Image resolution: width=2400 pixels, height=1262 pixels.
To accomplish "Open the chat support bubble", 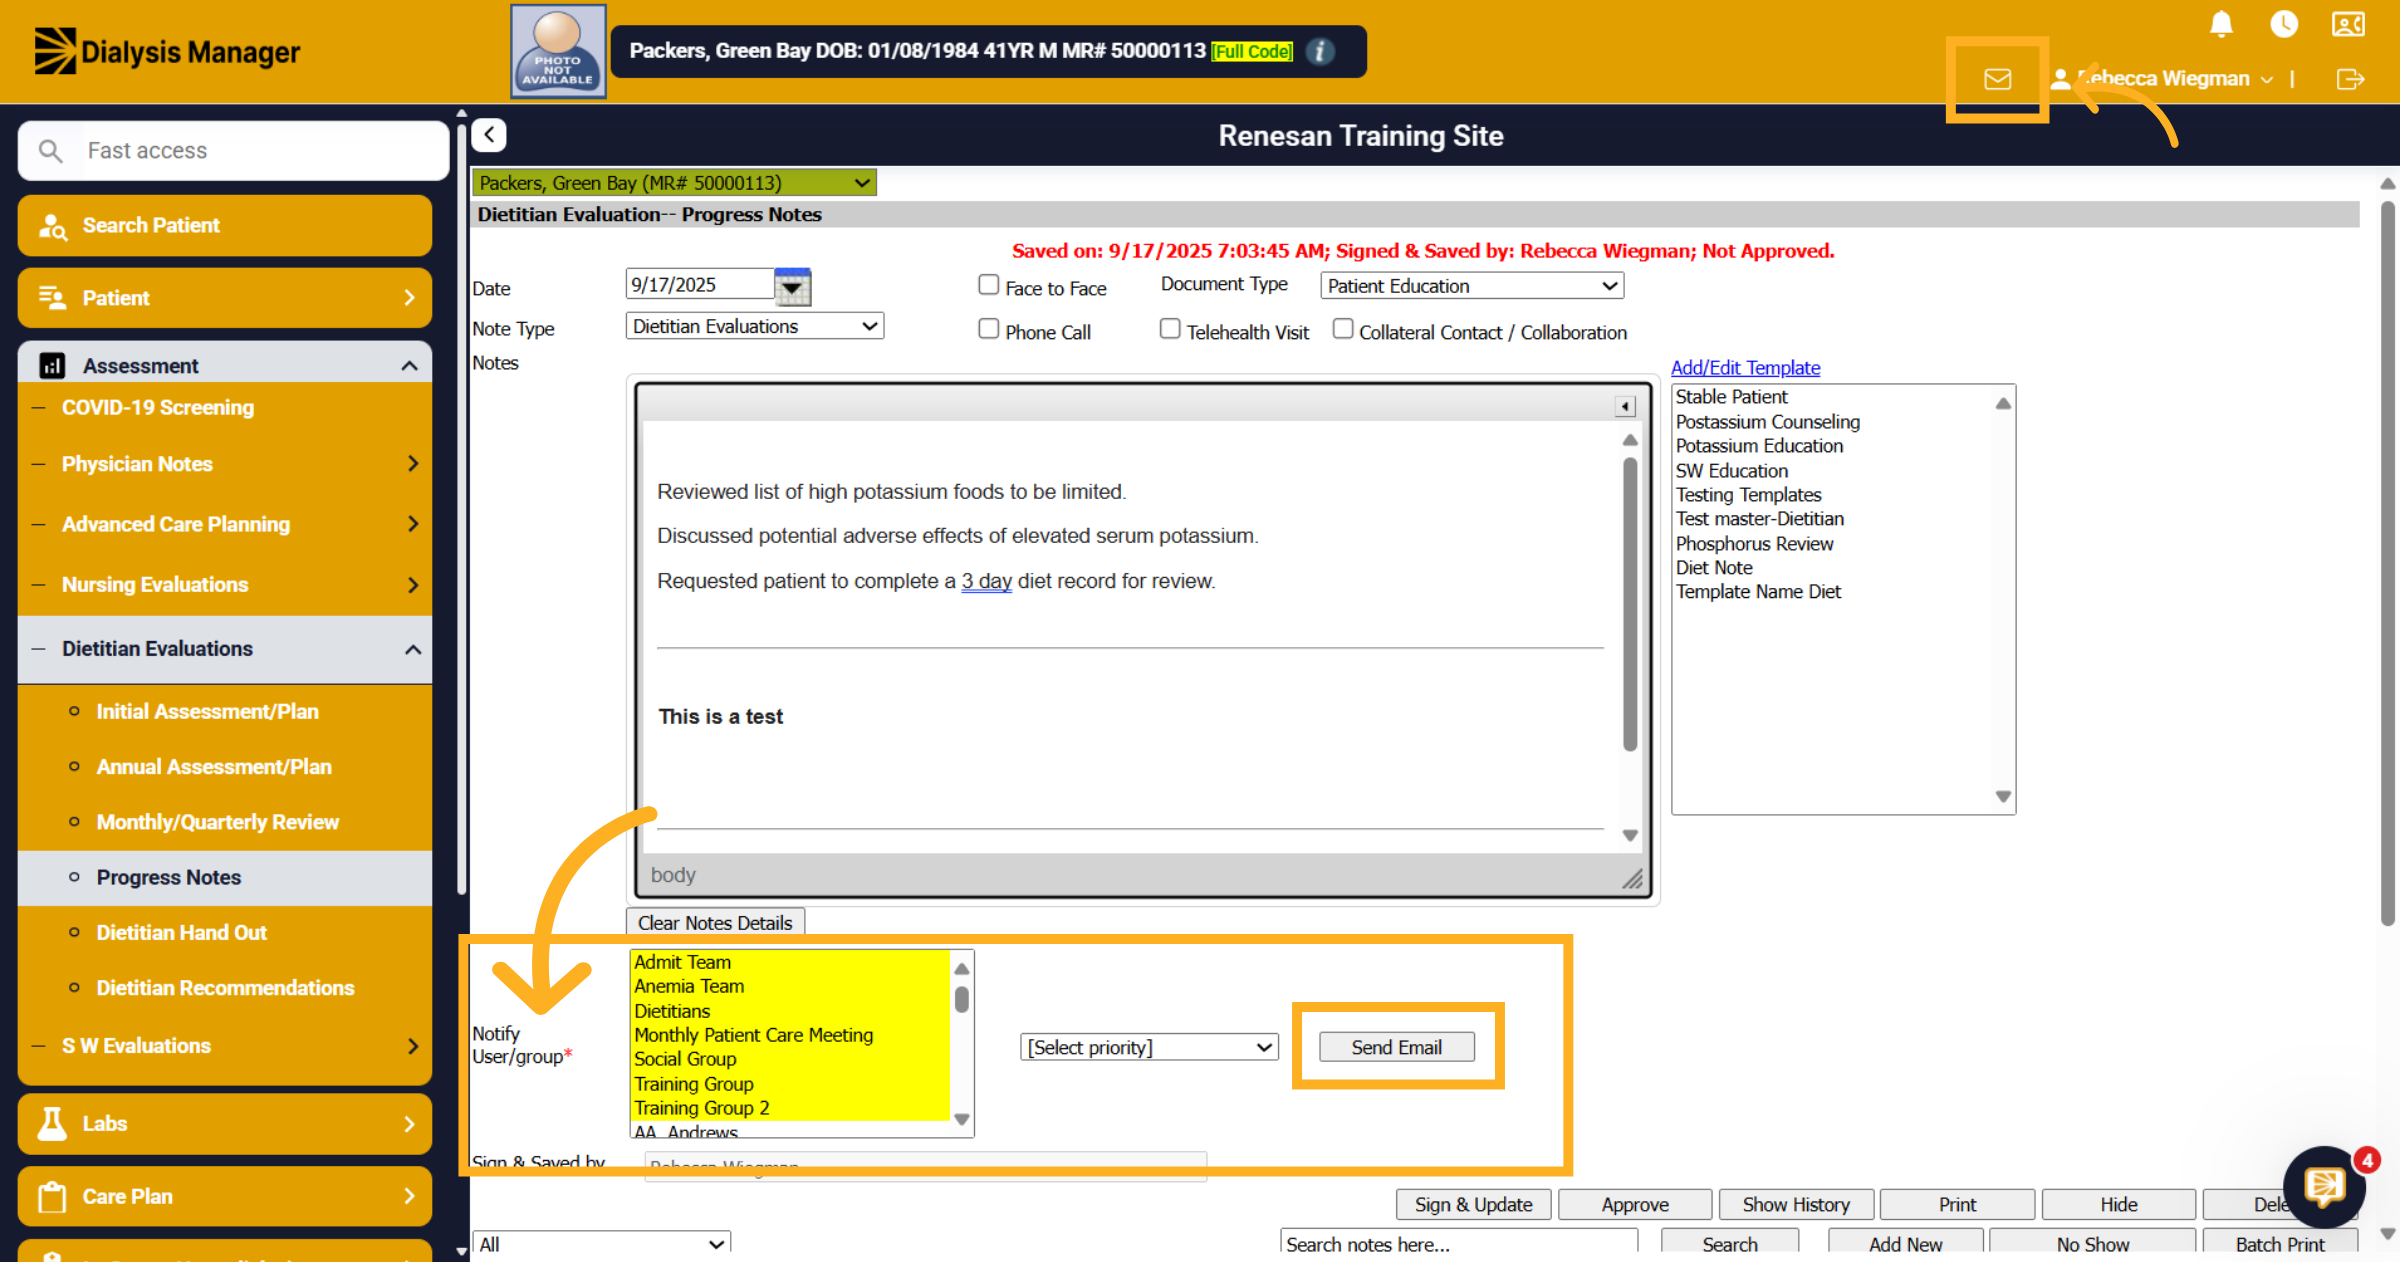I will point(2325,1187).
